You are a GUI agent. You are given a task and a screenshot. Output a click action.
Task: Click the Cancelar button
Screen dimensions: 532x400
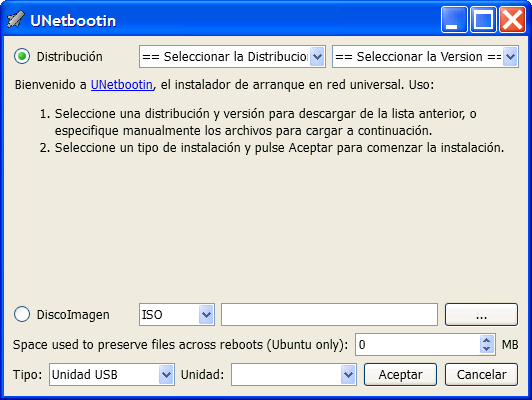coord(481,375)
